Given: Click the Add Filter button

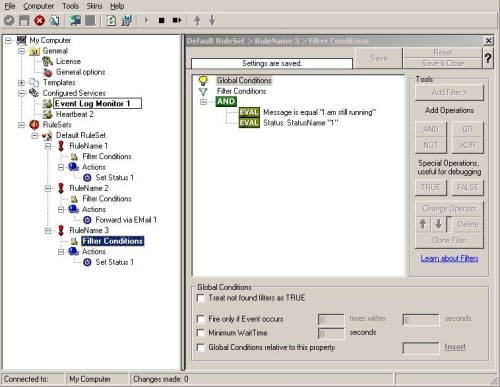Looking at the screenshot, I should click(449, 92).
